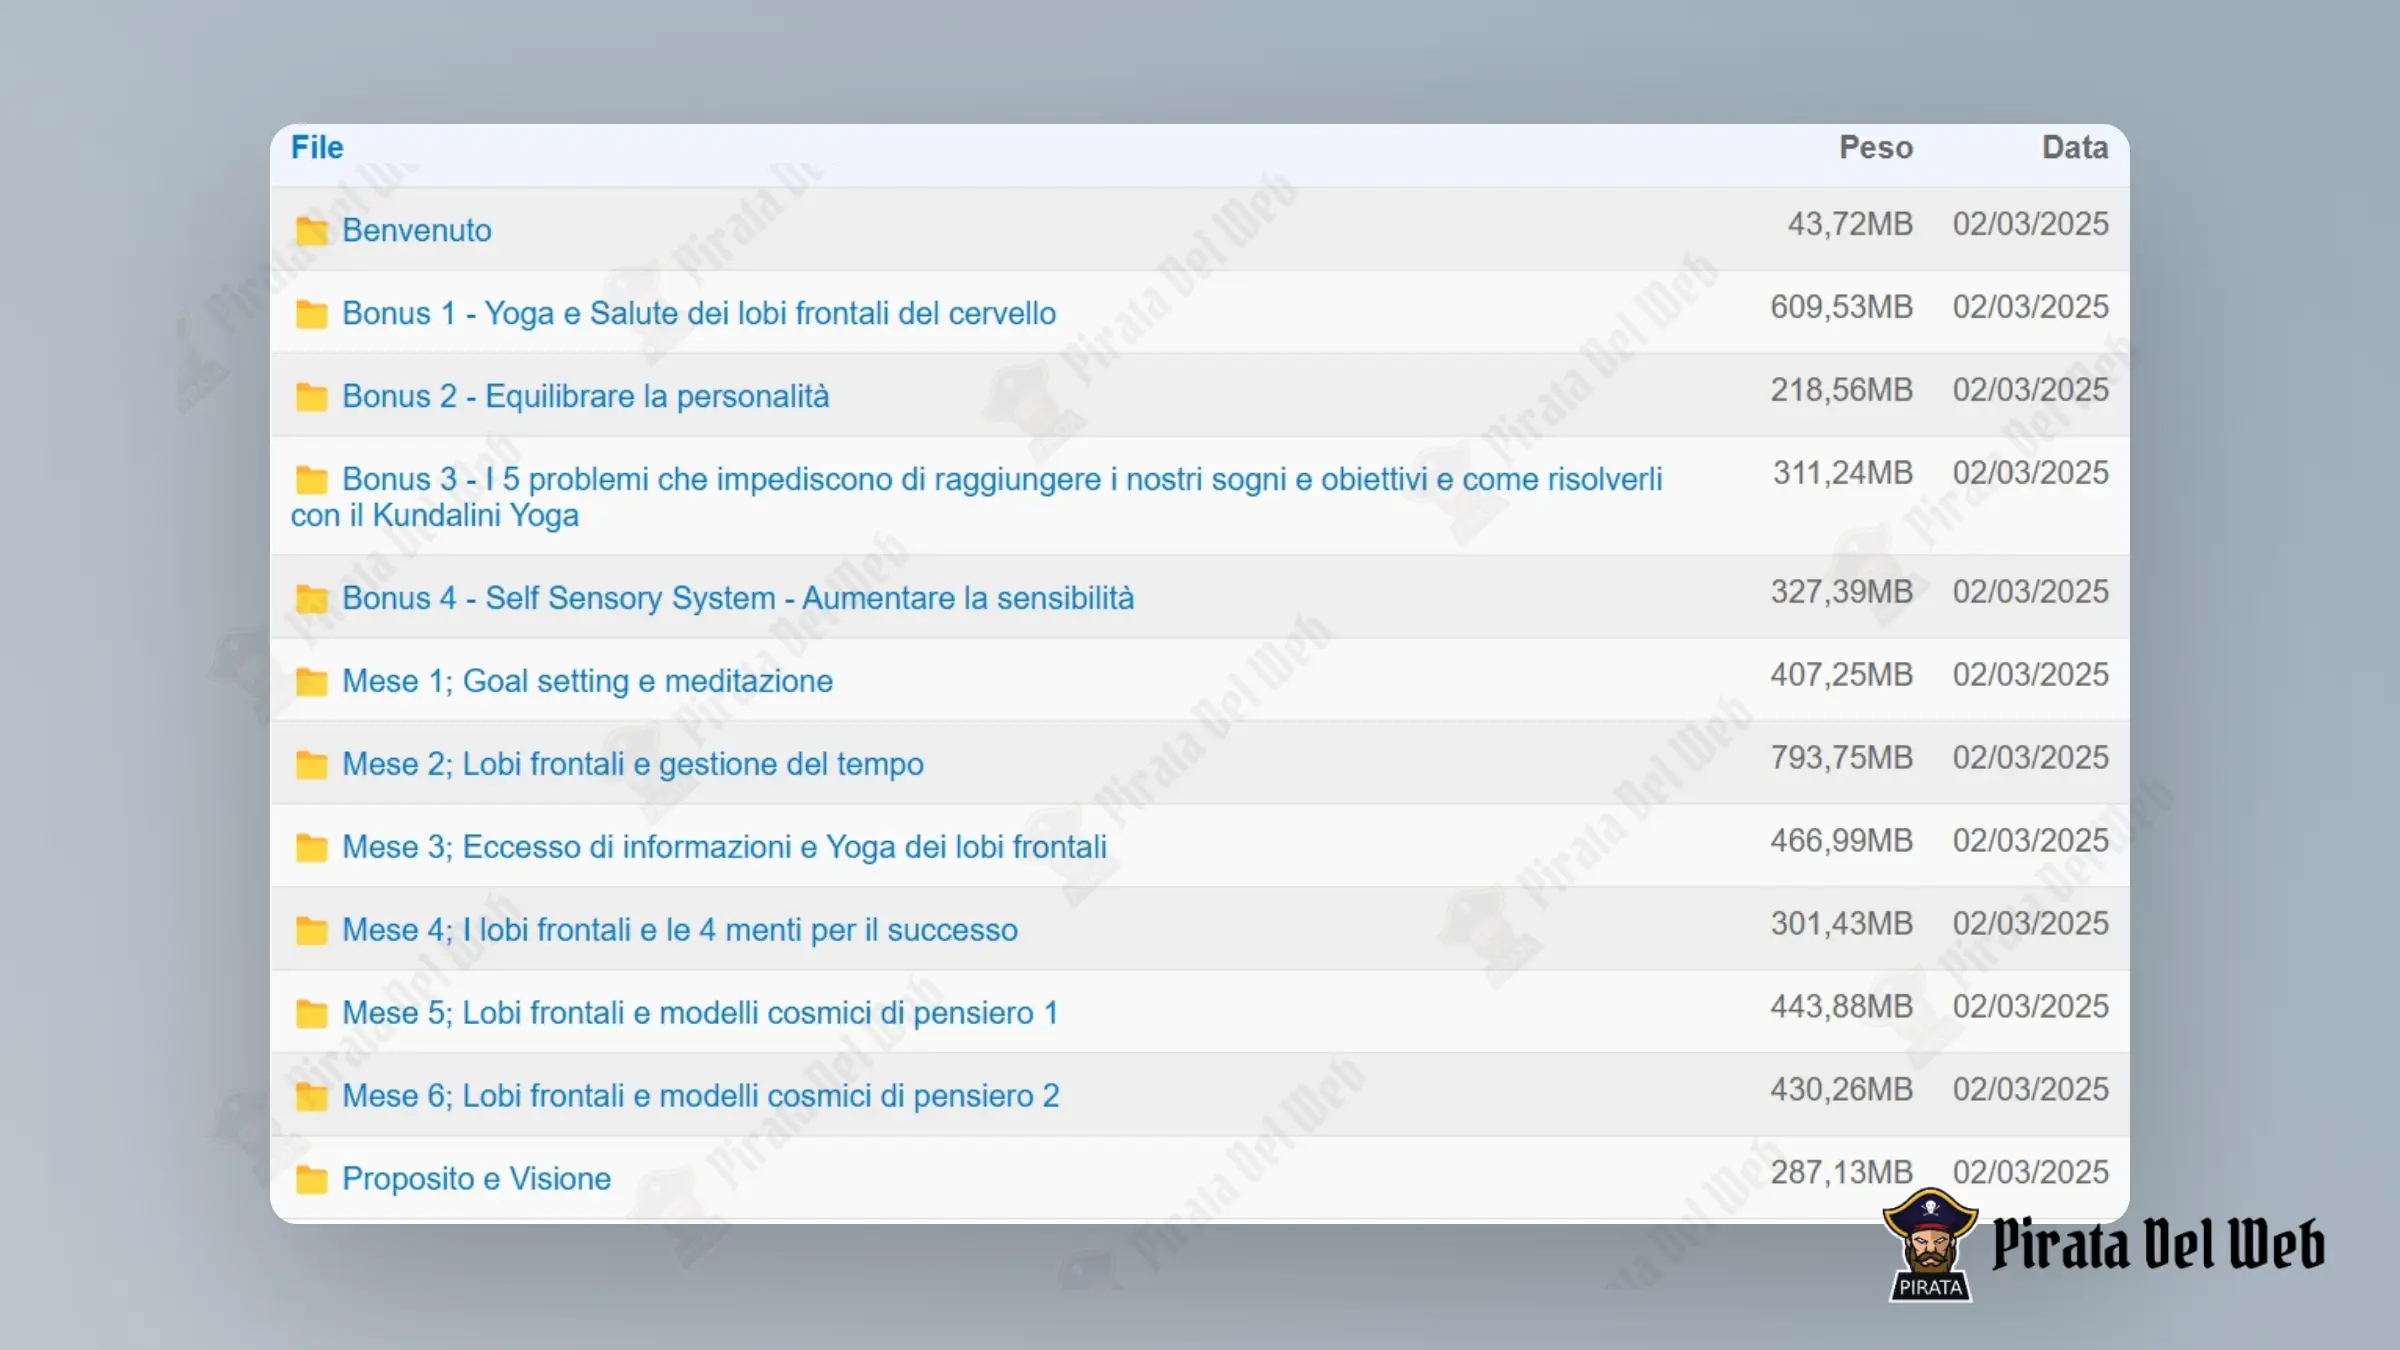Select the 43,72MB size value
Image resolution: width=2400 pixels, height=1350 pixels.
click(1850, 224)
